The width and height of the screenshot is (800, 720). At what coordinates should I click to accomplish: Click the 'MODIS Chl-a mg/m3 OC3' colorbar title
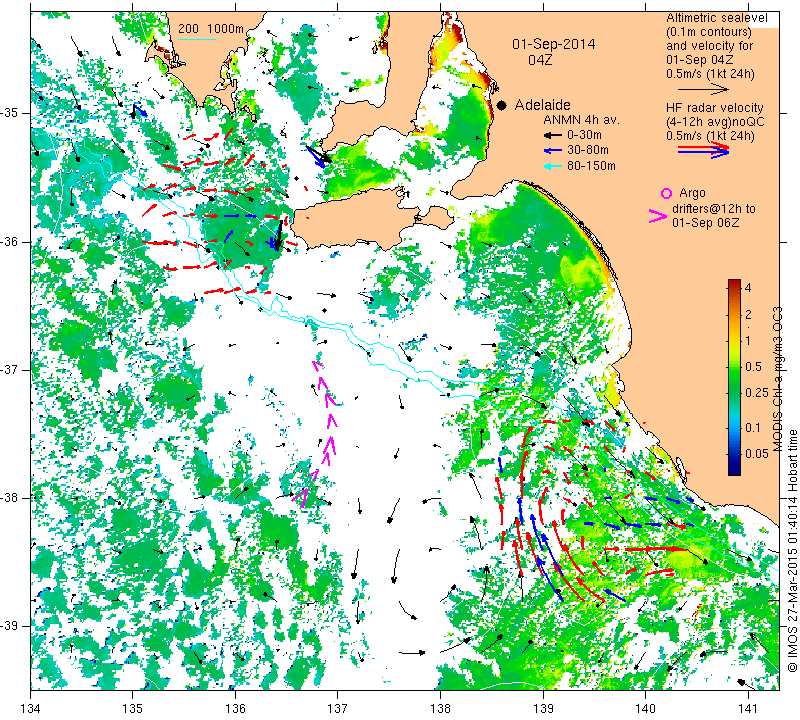(x=778, y=379)
